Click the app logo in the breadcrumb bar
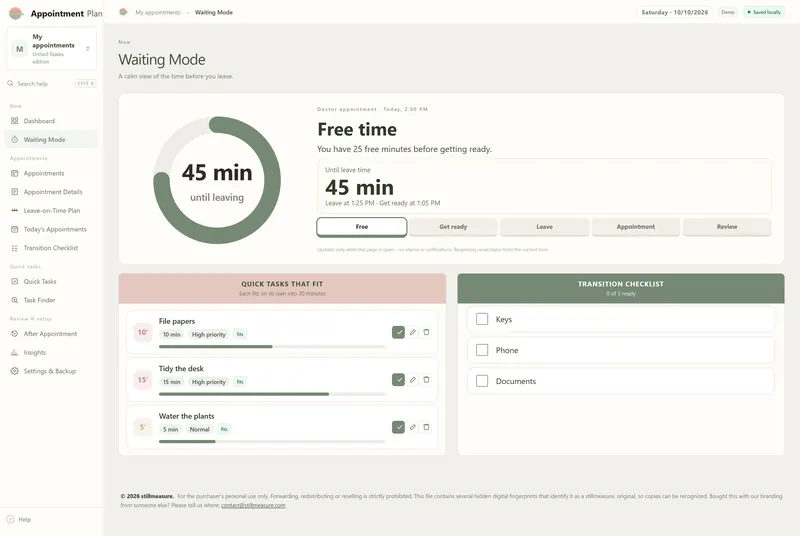 [123, 12]
